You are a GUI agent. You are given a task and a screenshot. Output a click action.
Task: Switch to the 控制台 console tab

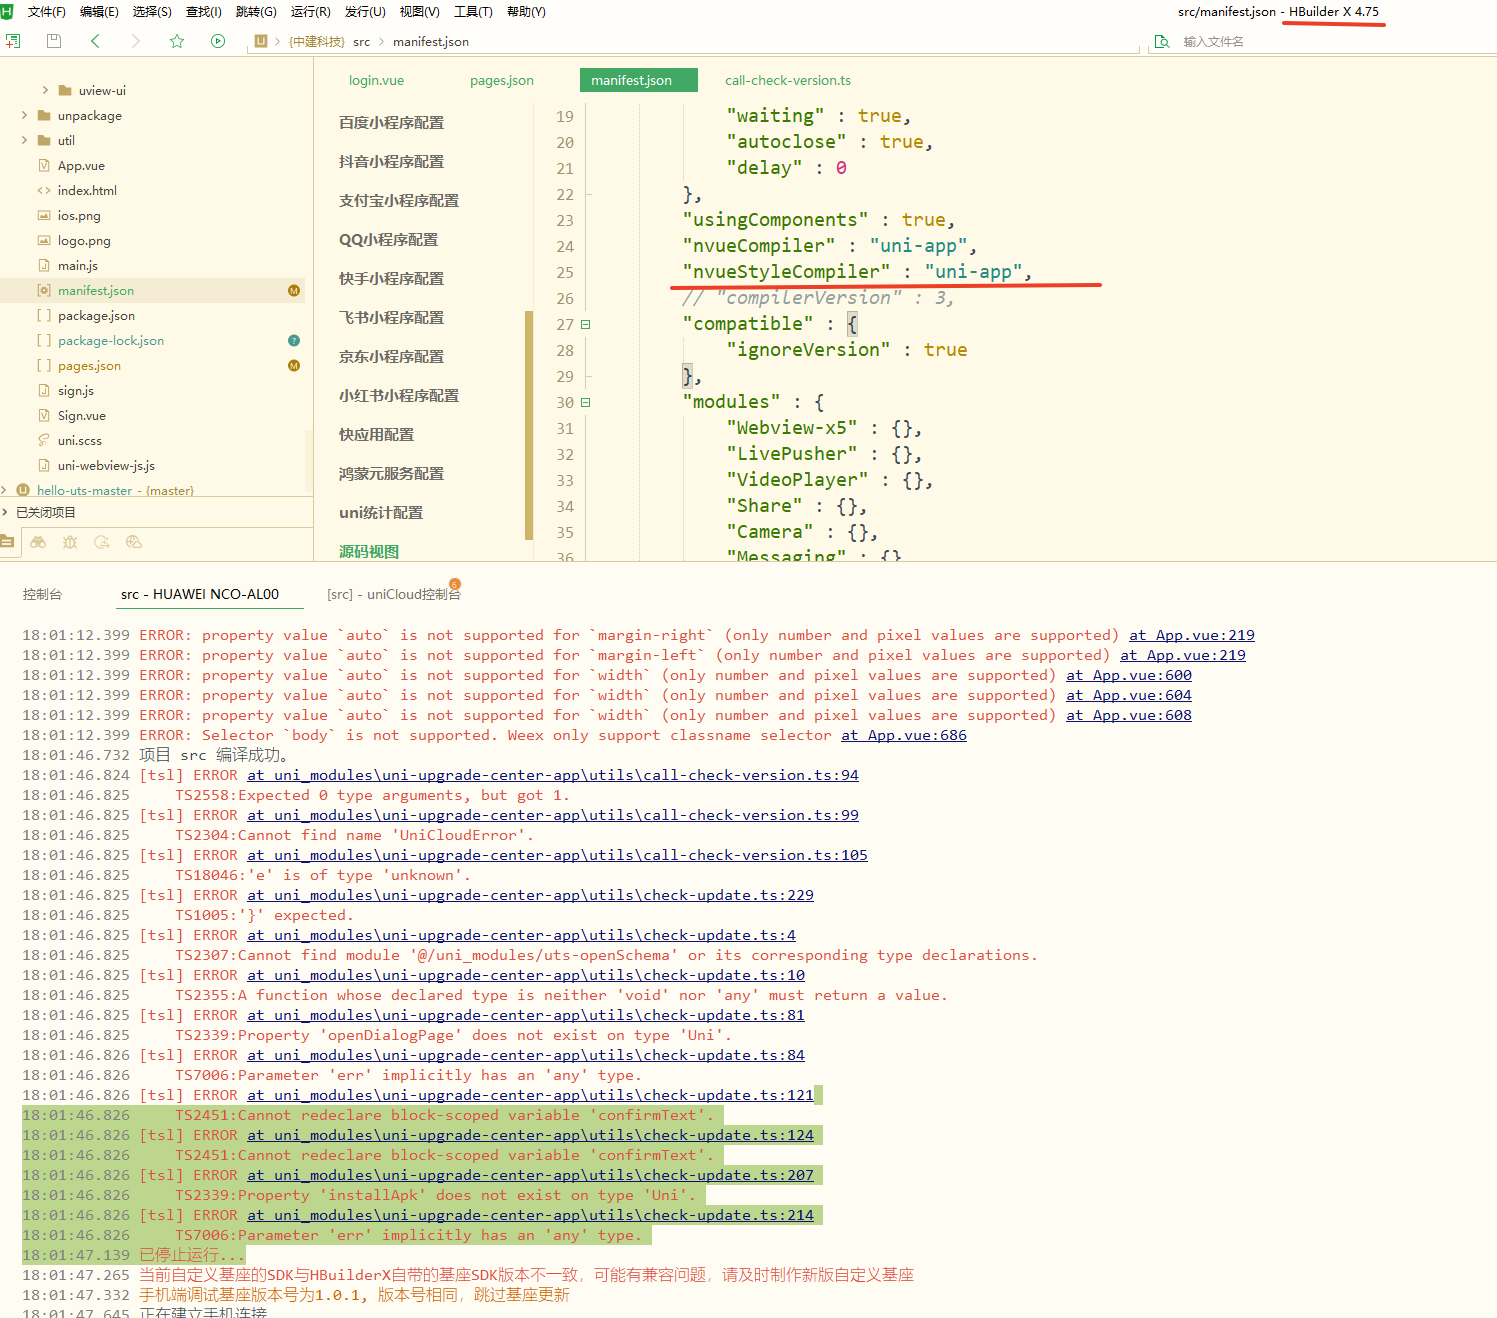click(x=42, y=594)
